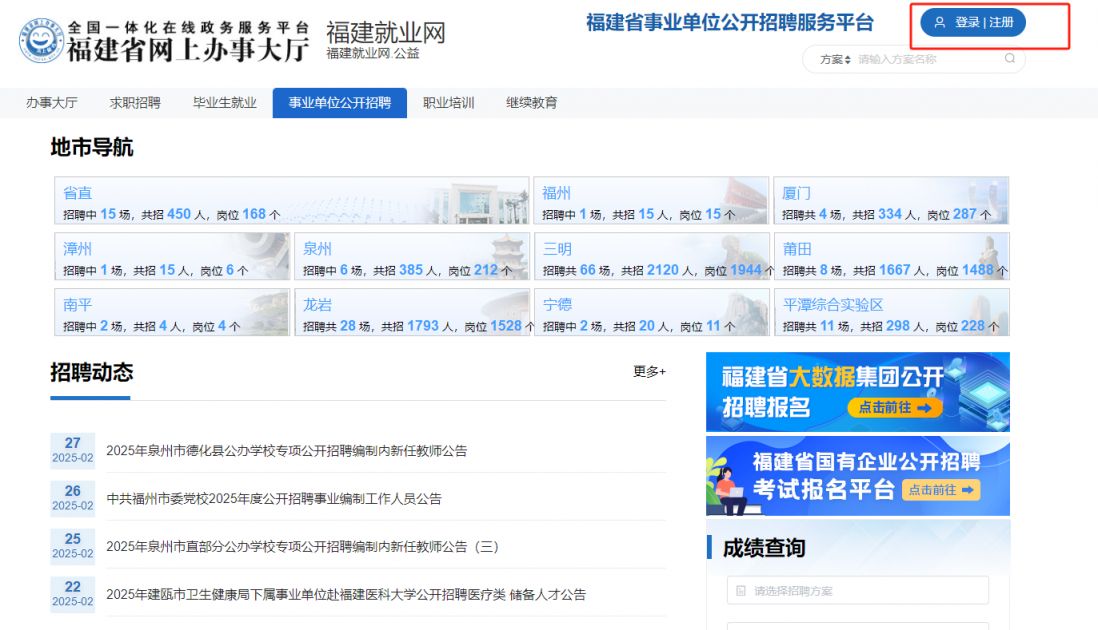This screenshot has width=1098, height=630.
Task: Expand 更多+ recruitment news
Action: pos(648,372)
